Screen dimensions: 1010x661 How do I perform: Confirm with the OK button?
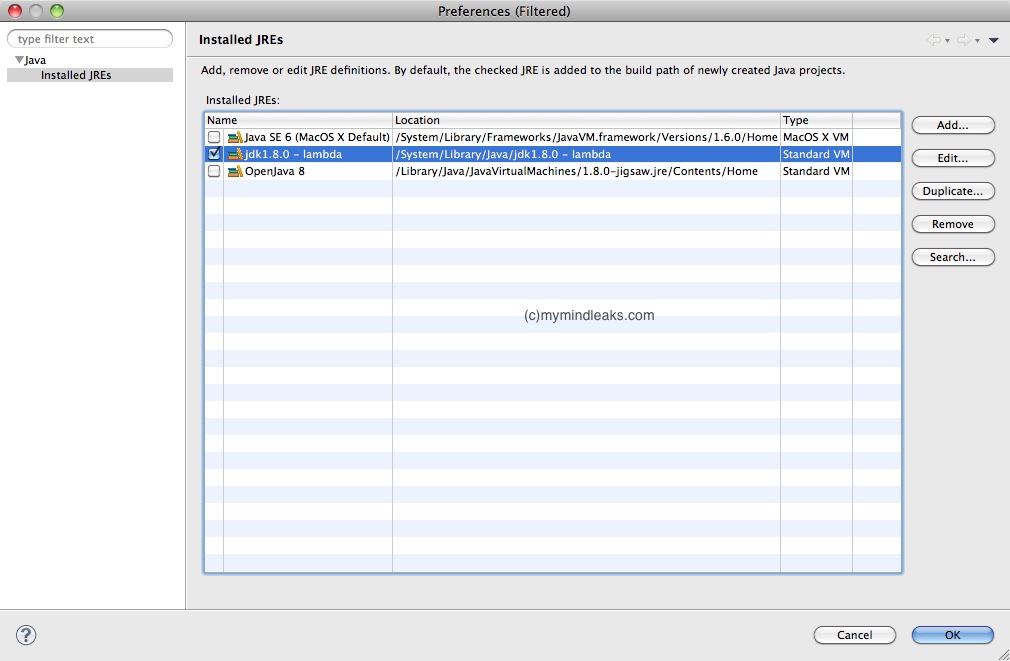[953, 635]
